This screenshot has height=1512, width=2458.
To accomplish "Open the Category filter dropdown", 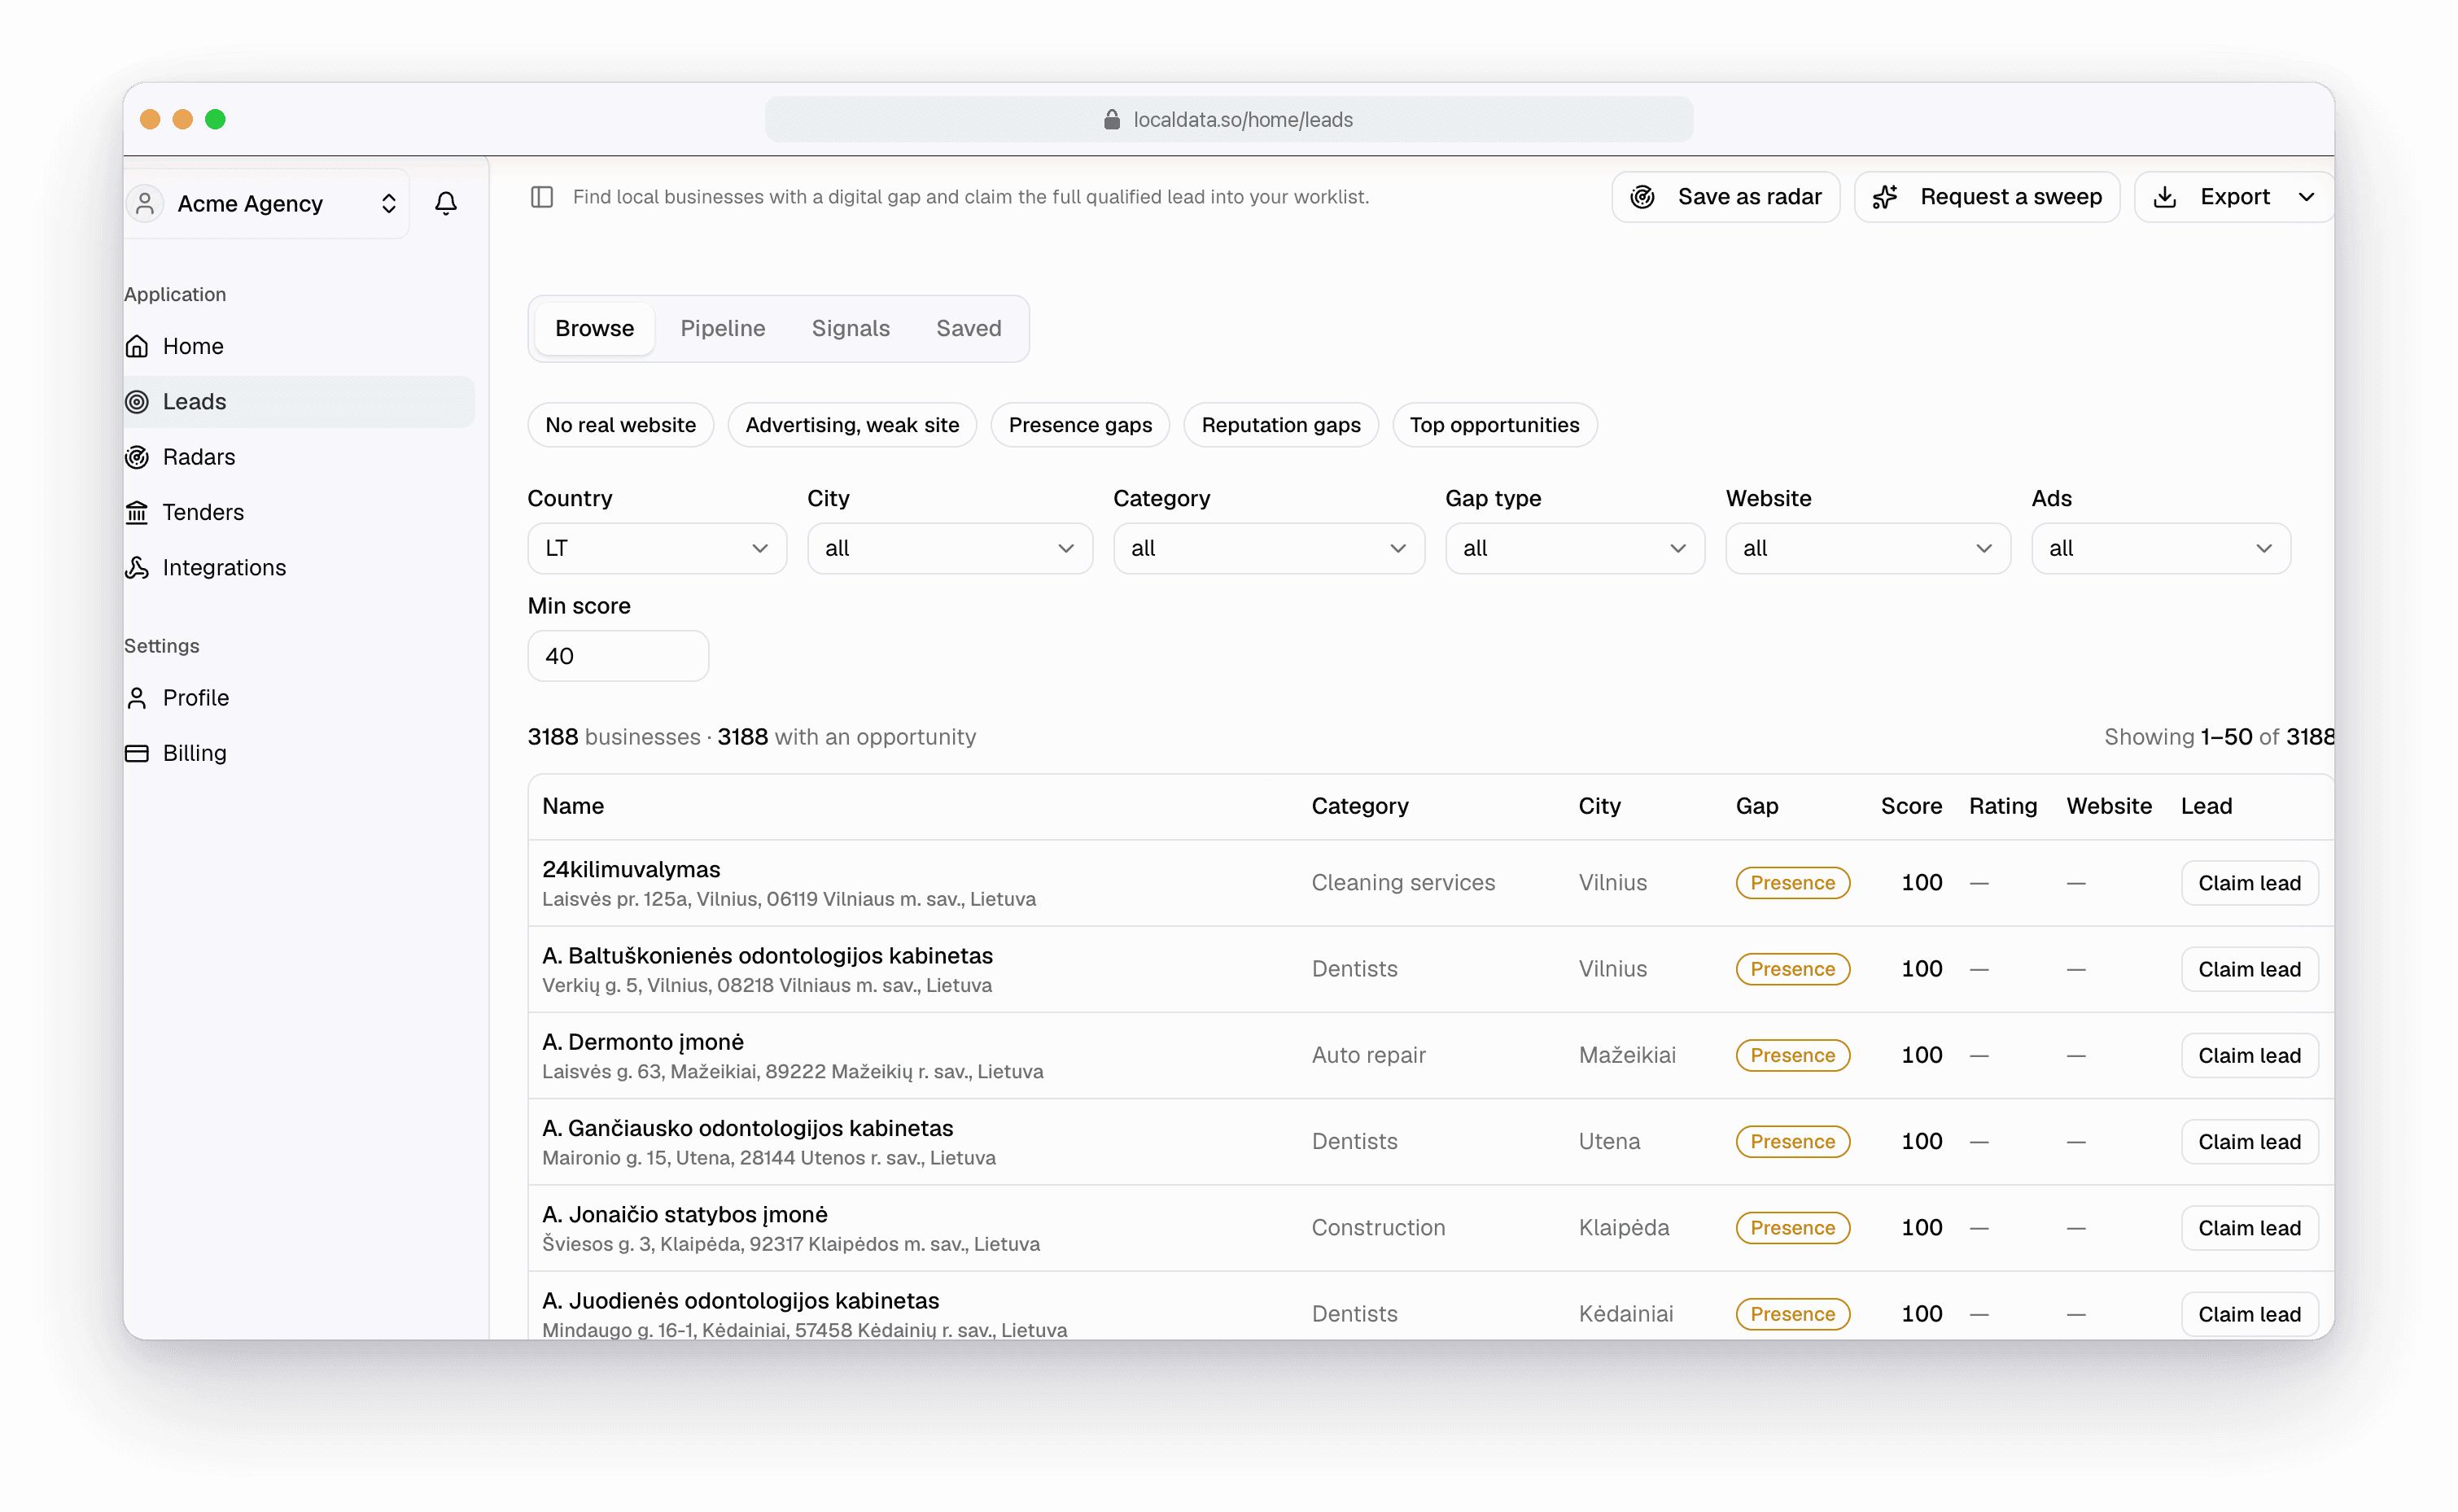I will click(1269, 548).
